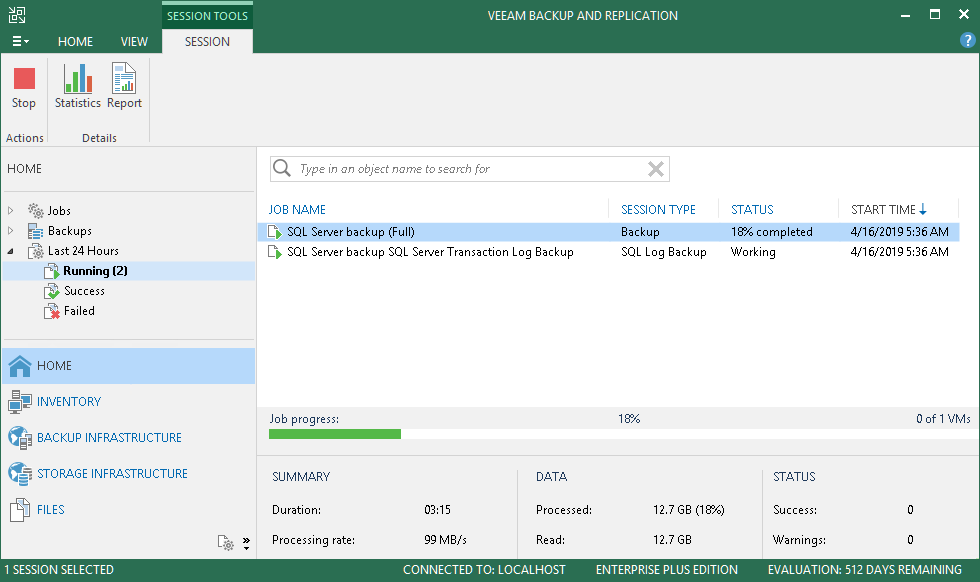Viewport: 980px width, 582px height.
Task: Click the Backup Infrastructure globe icon
Action: [20, 438]
